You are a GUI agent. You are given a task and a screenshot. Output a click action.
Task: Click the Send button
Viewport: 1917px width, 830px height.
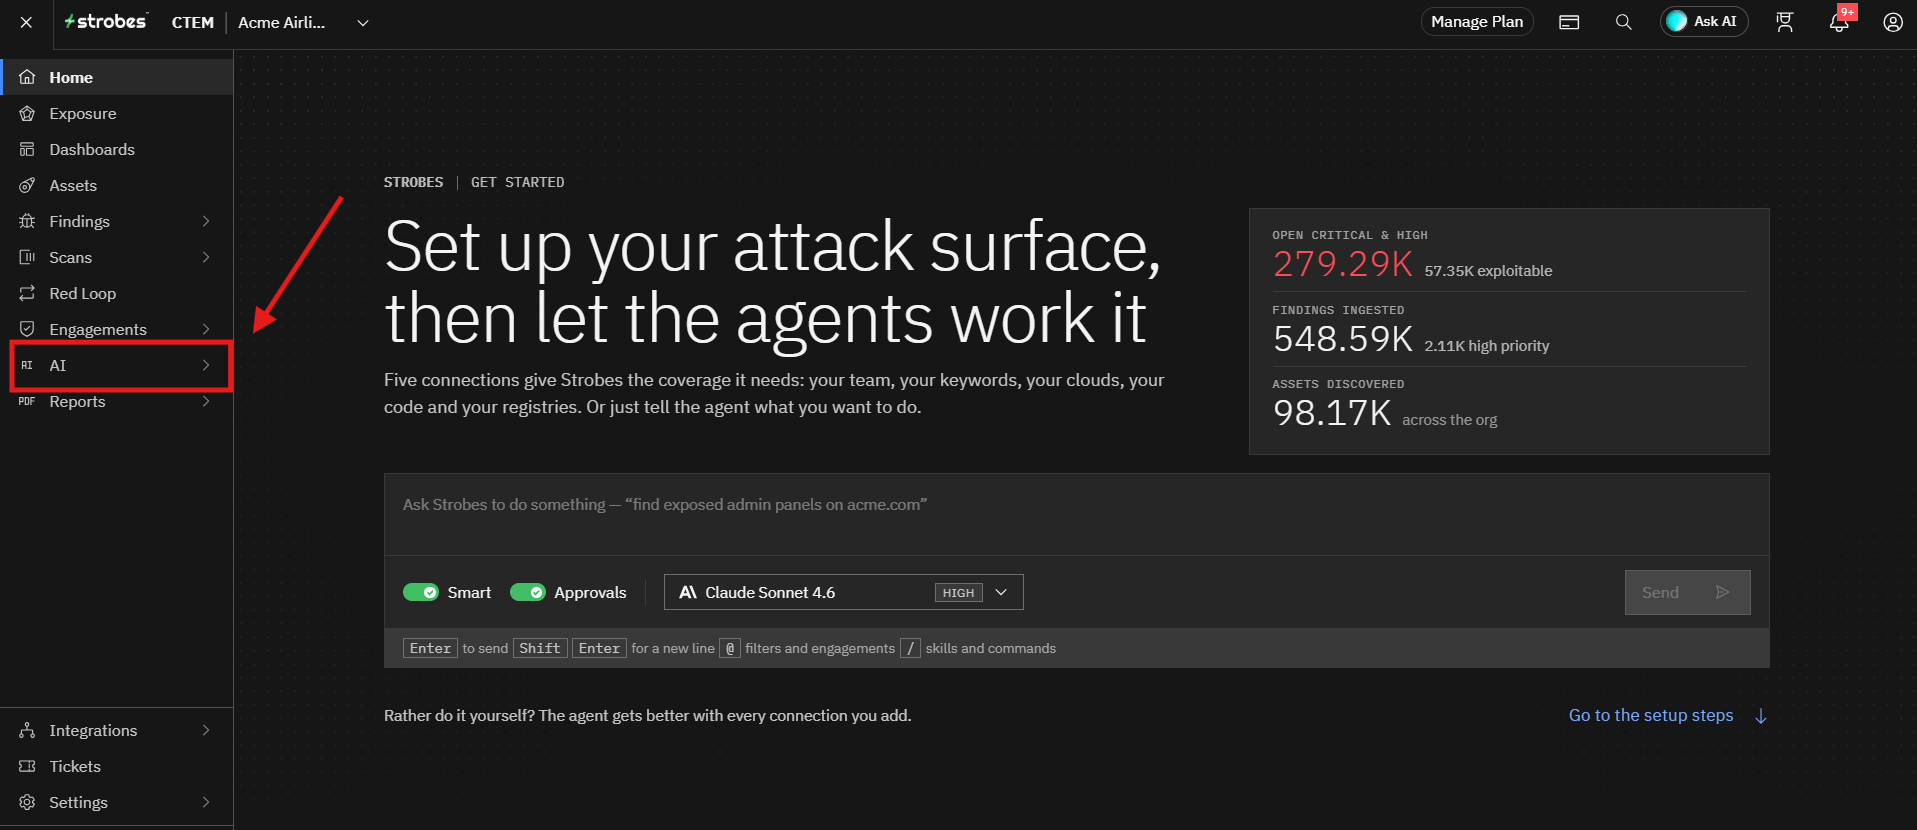click(1687, 592)
